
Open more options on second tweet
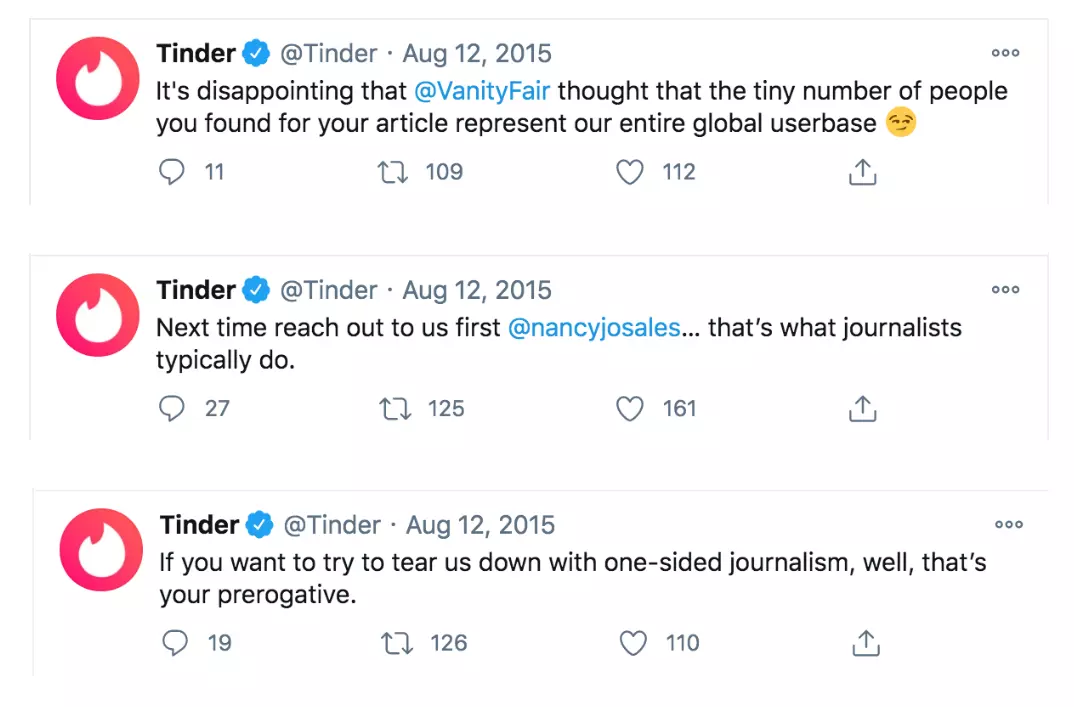[x=1006, y=290]
